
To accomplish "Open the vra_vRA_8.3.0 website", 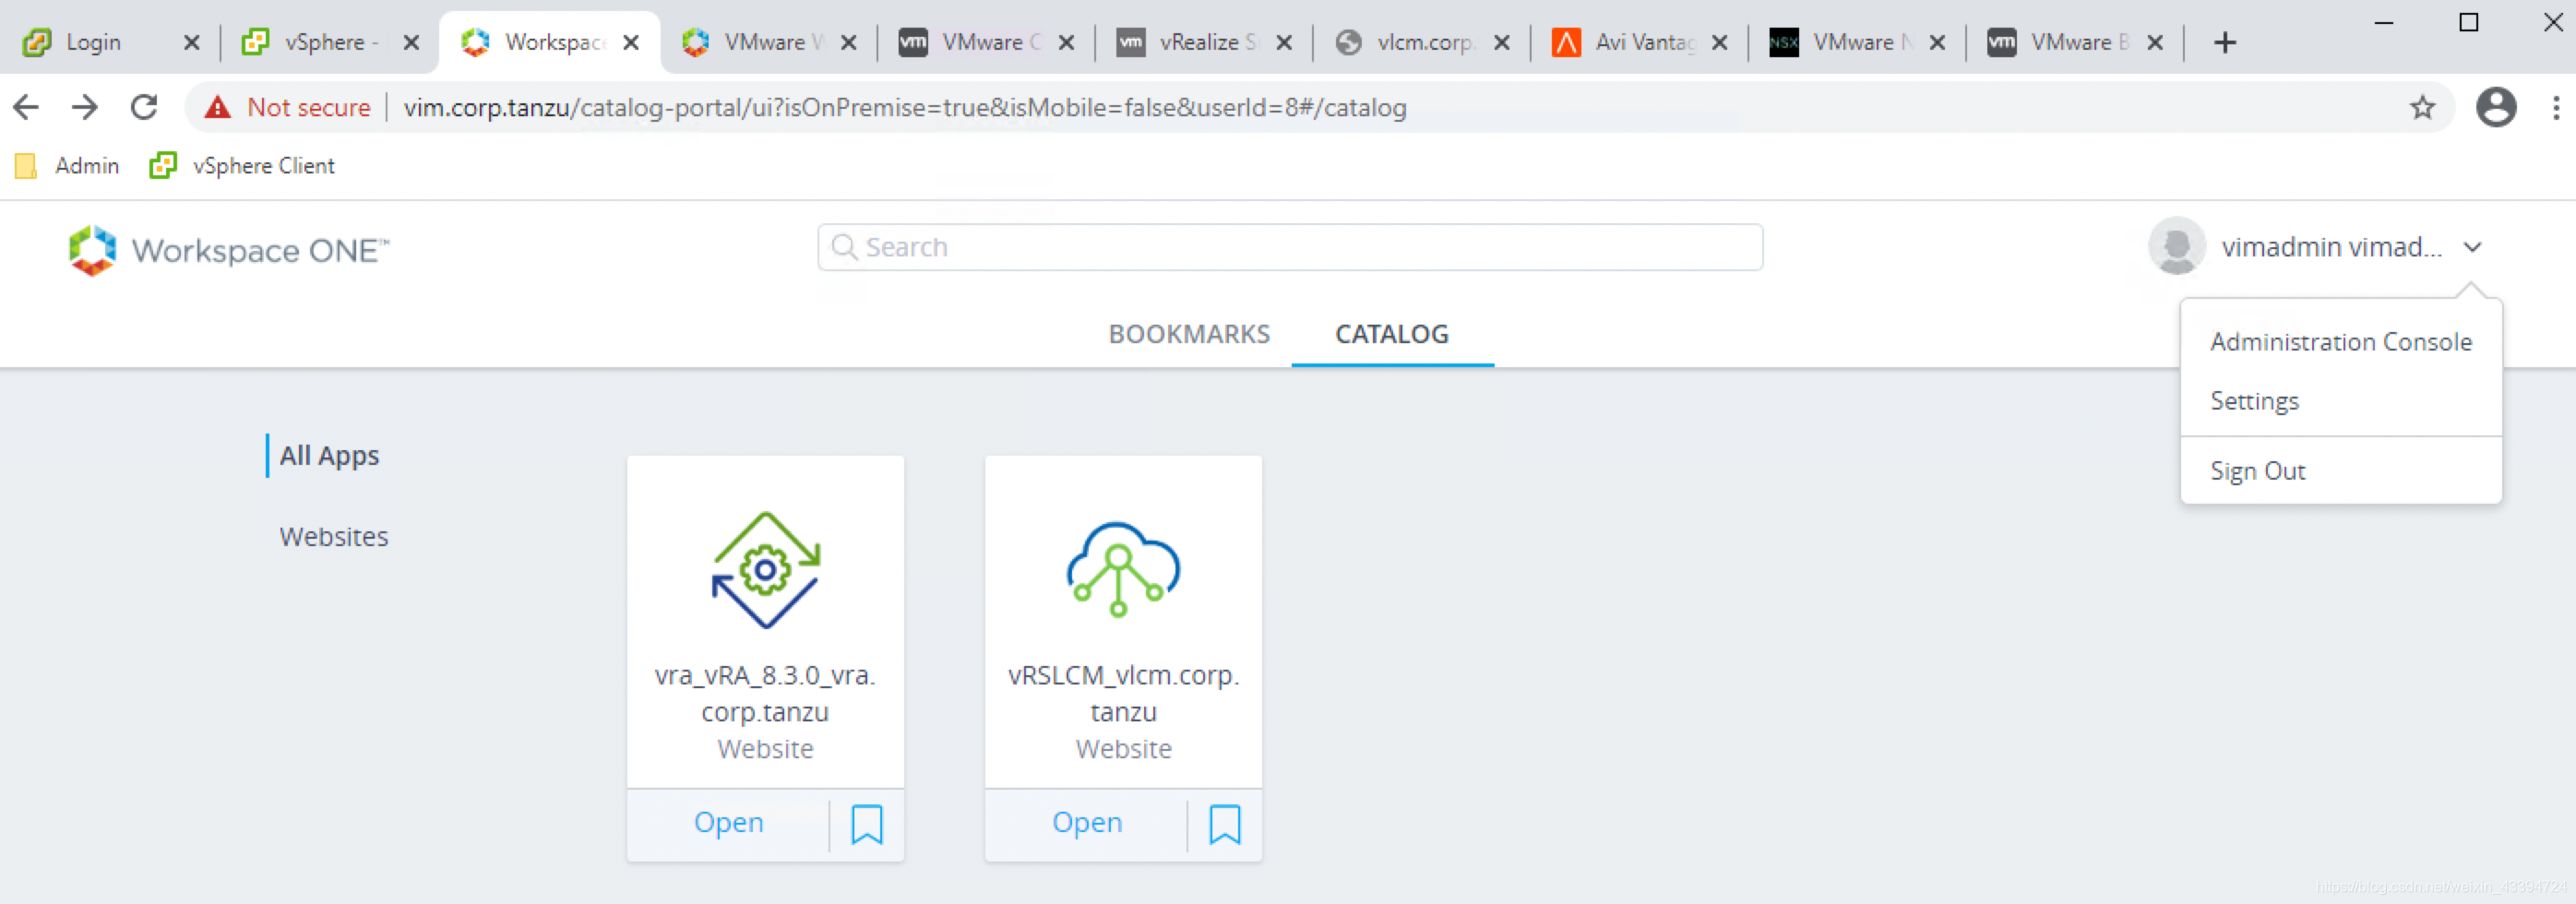I will click(x=729, y=822).
